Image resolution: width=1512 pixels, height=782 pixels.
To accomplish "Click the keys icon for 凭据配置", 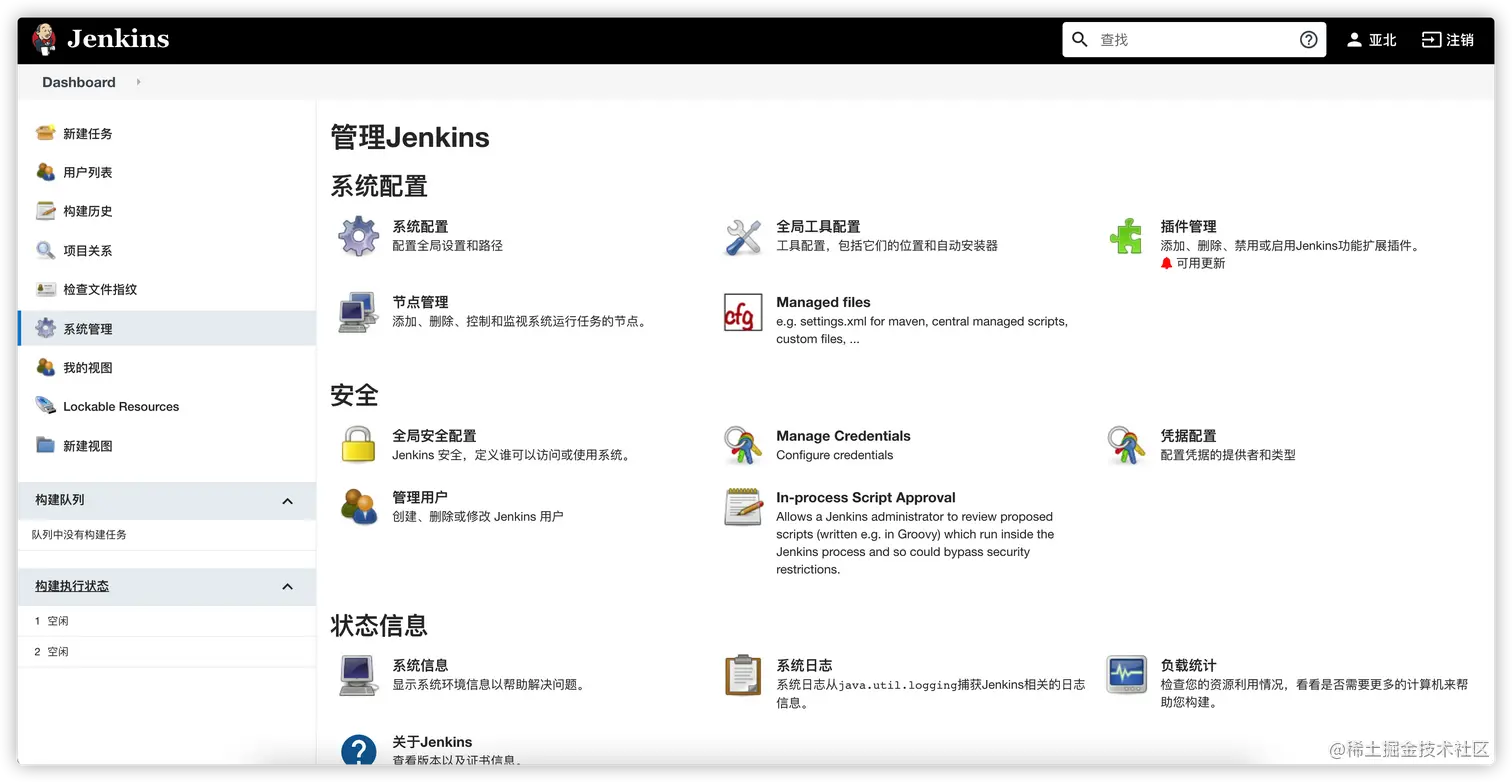I will pos(1126,445).
